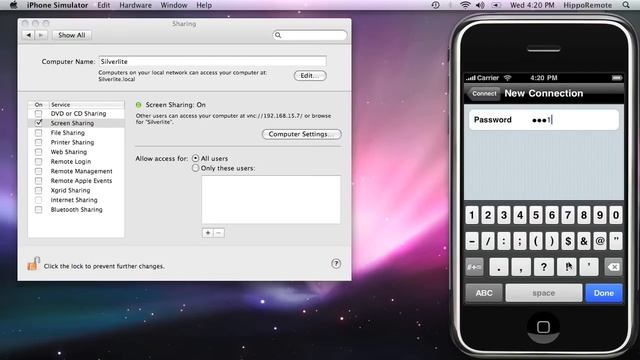Enable Web Sharing checkbox
The width and height of the screenshot is (640, 360).
[x=38, y=152]
